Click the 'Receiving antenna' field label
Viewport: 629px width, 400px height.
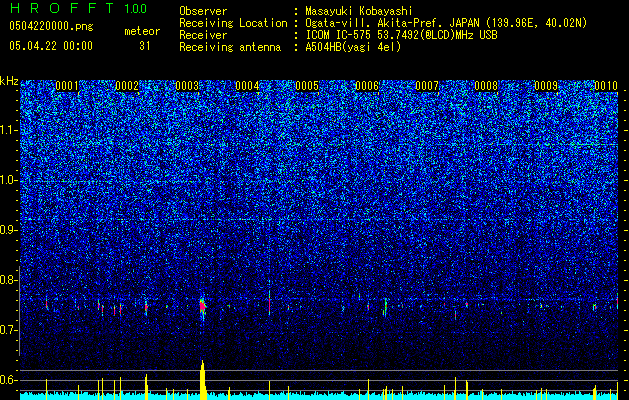coord(230,47)
